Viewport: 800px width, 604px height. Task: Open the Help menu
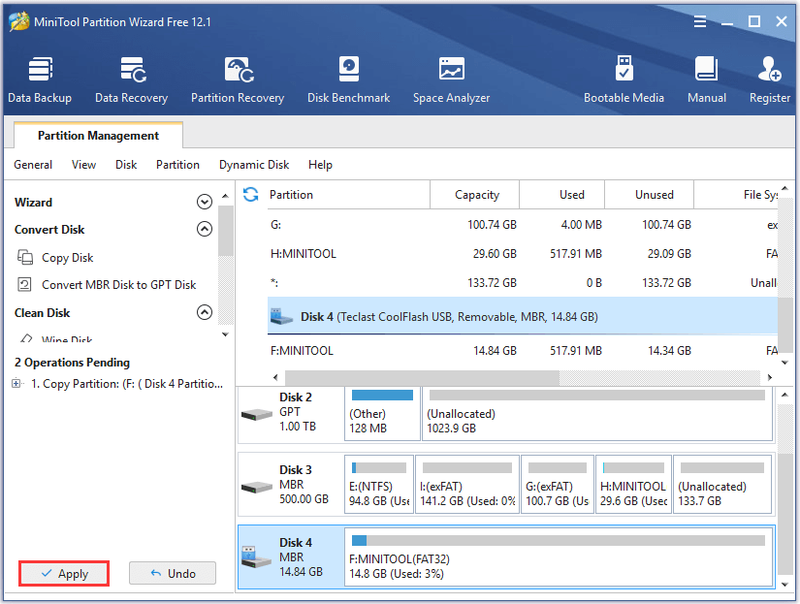pyautogui.click(x=320, y=165)
